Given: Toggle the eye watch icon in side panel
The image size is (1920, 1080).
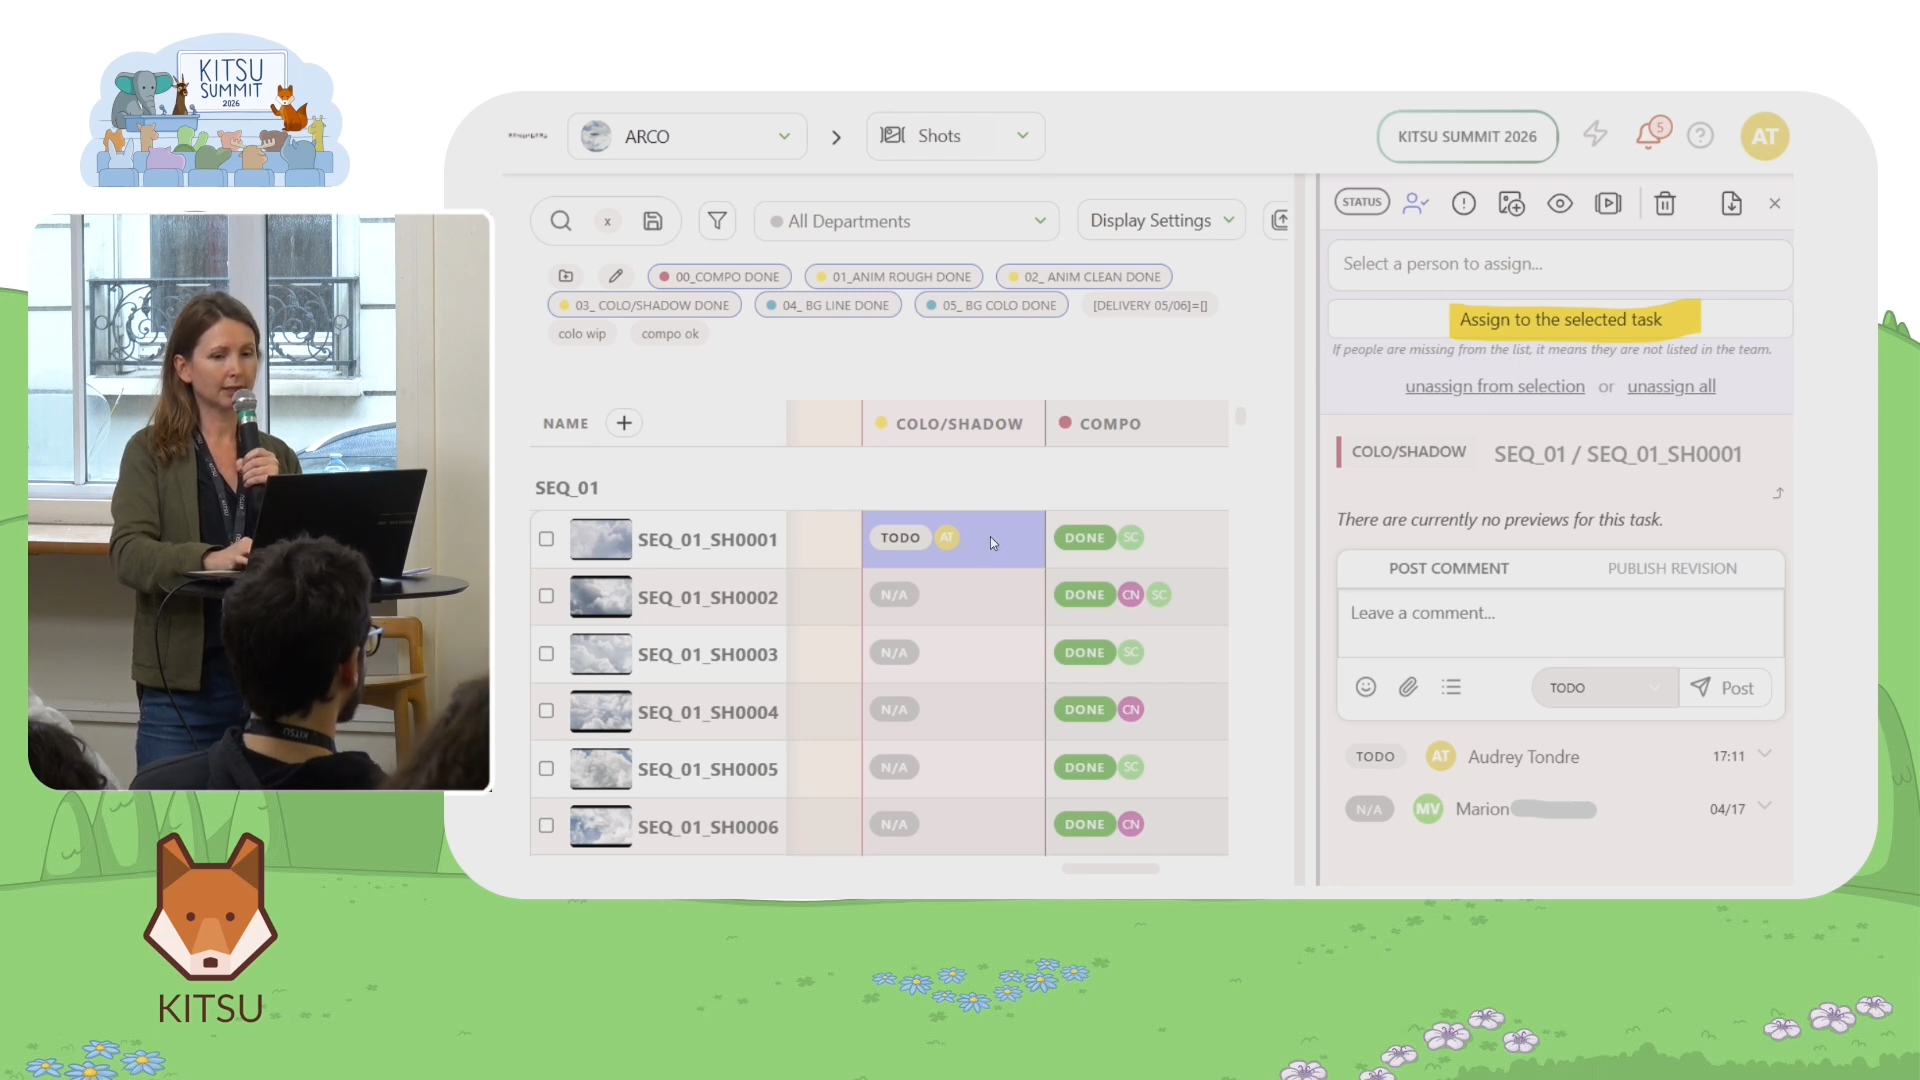Looking at the screenshot, I should coord(1560,204).
